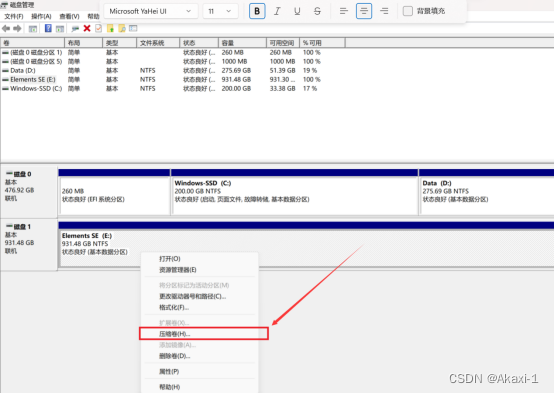Click the Back arrow in the toolbar
554x393 pixels.
point(6,28)
